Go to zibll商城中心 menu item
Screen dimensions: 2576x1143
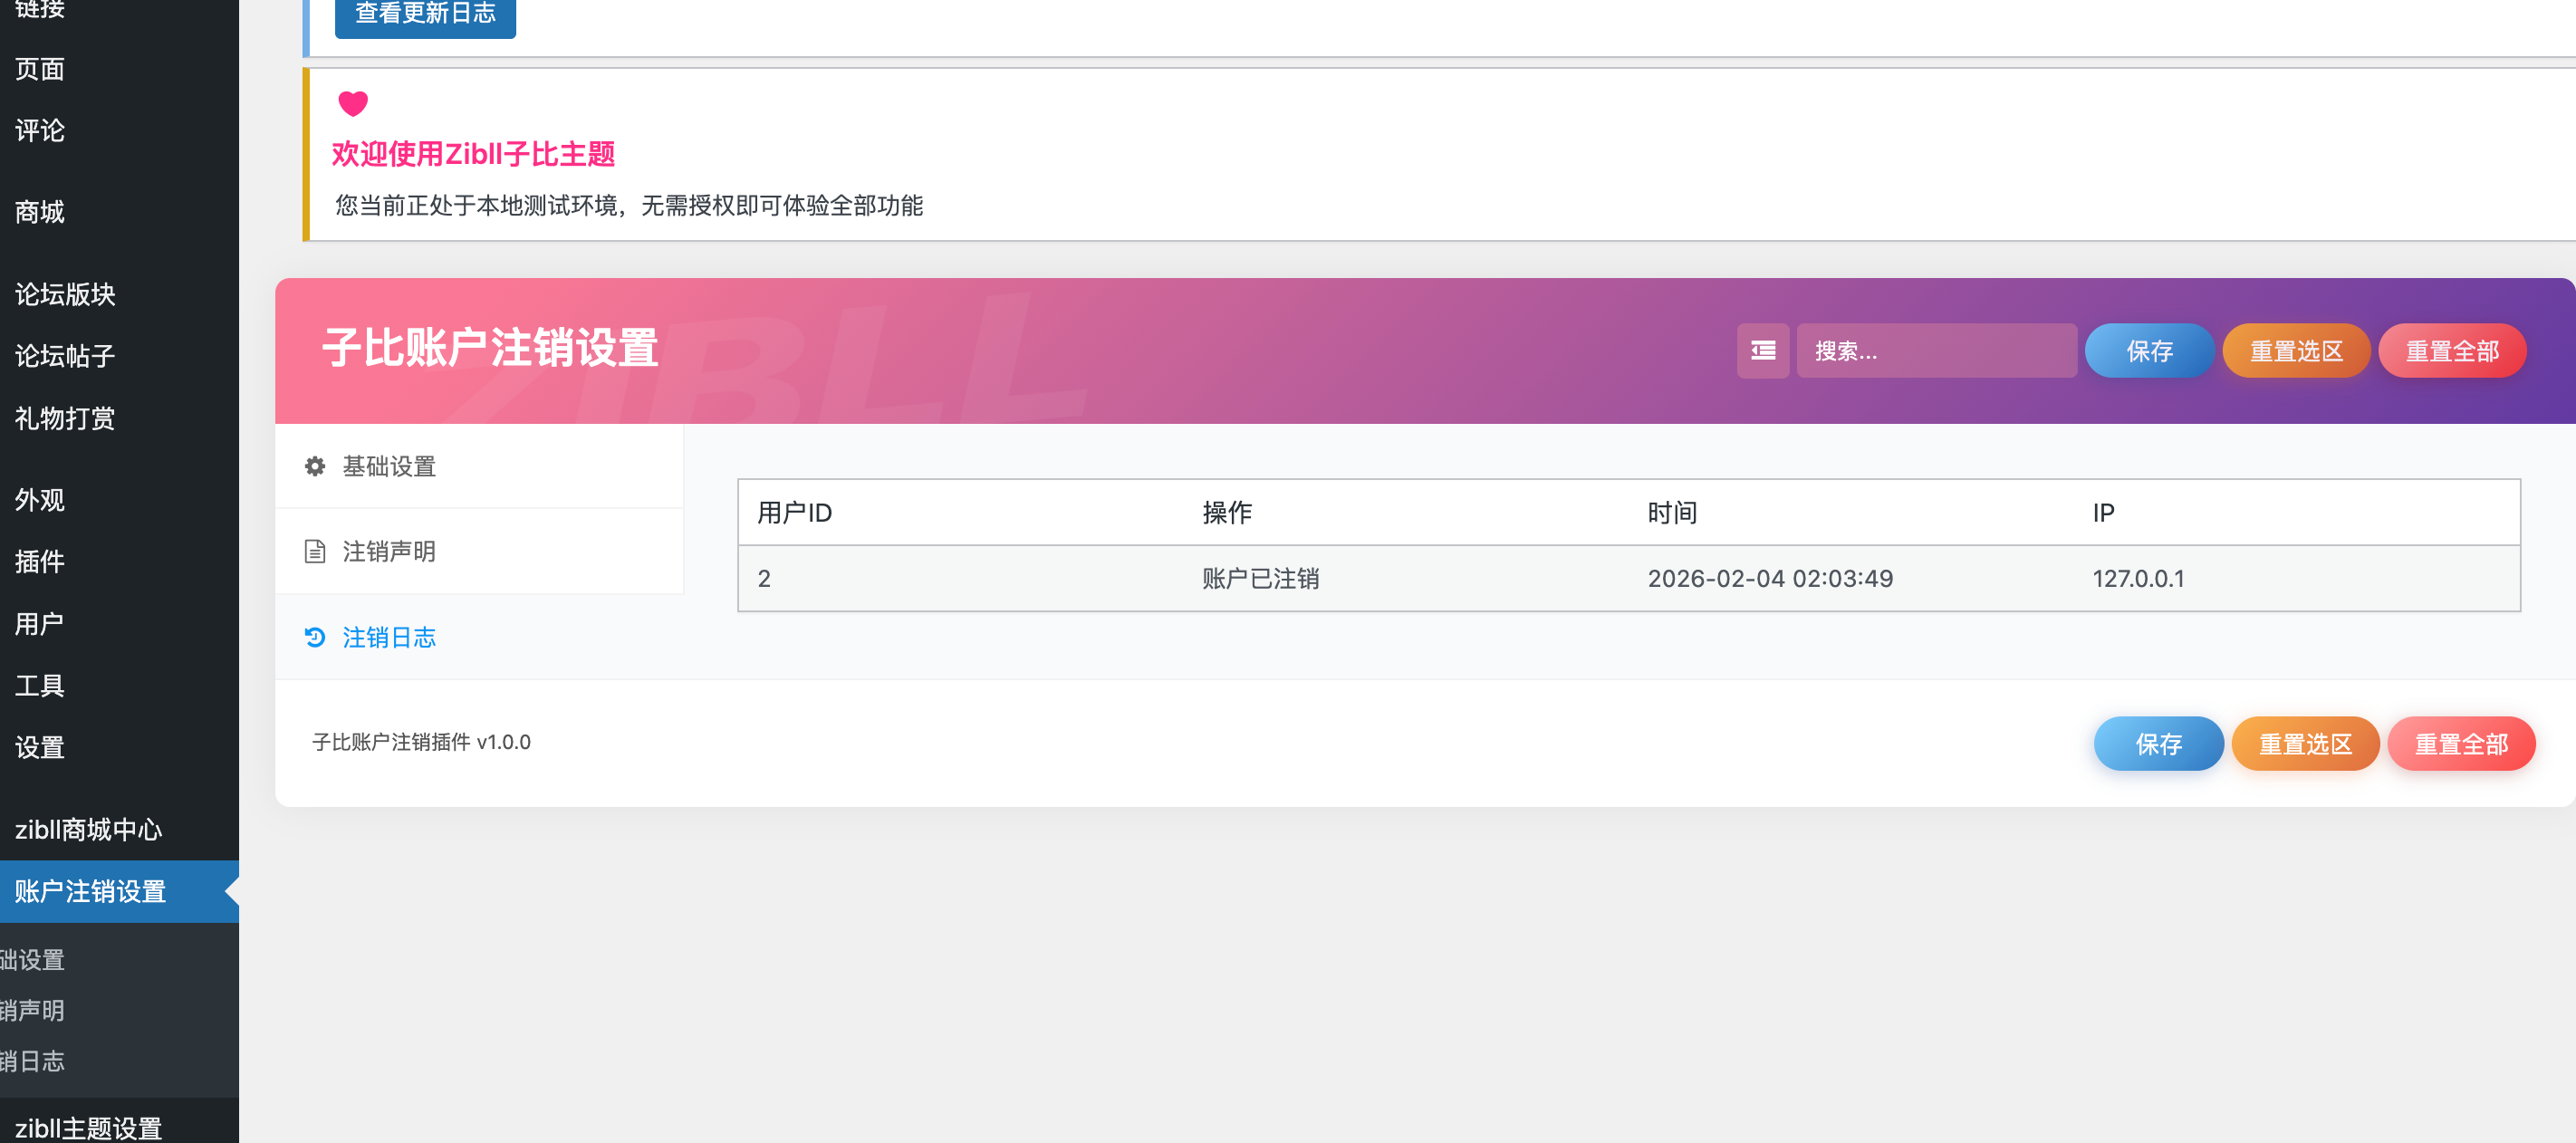[x=88, y=829]
